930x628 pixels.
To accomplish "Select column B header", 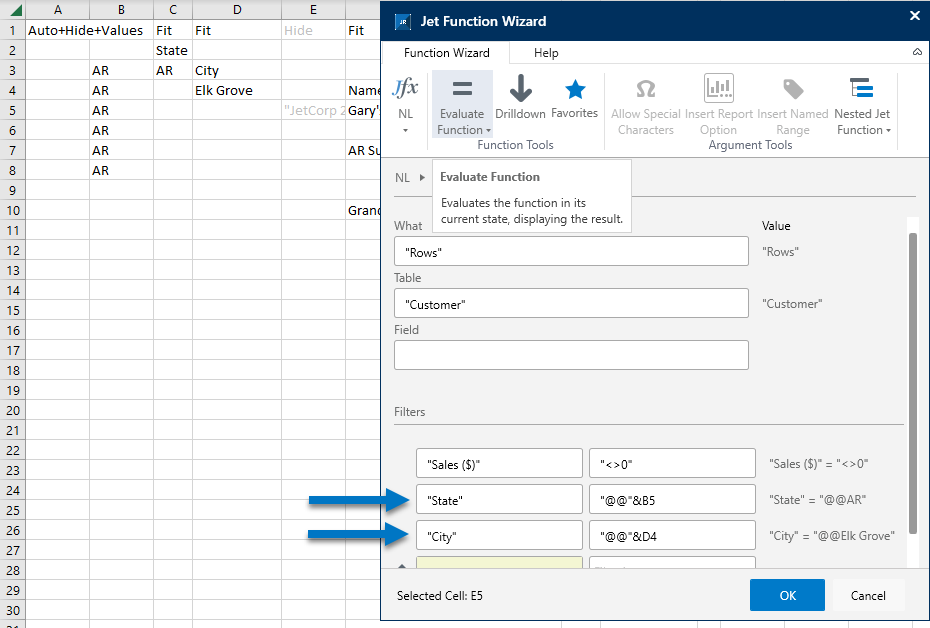I will point(121,9).
